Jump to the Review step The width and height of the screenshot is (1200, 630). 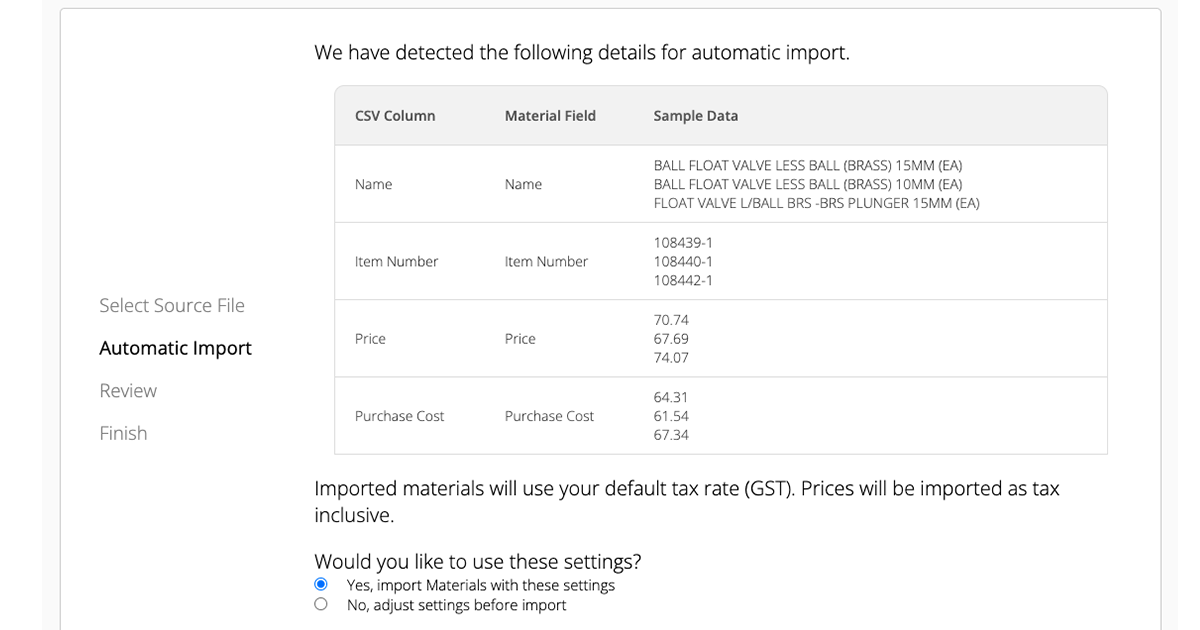[128, 390]
